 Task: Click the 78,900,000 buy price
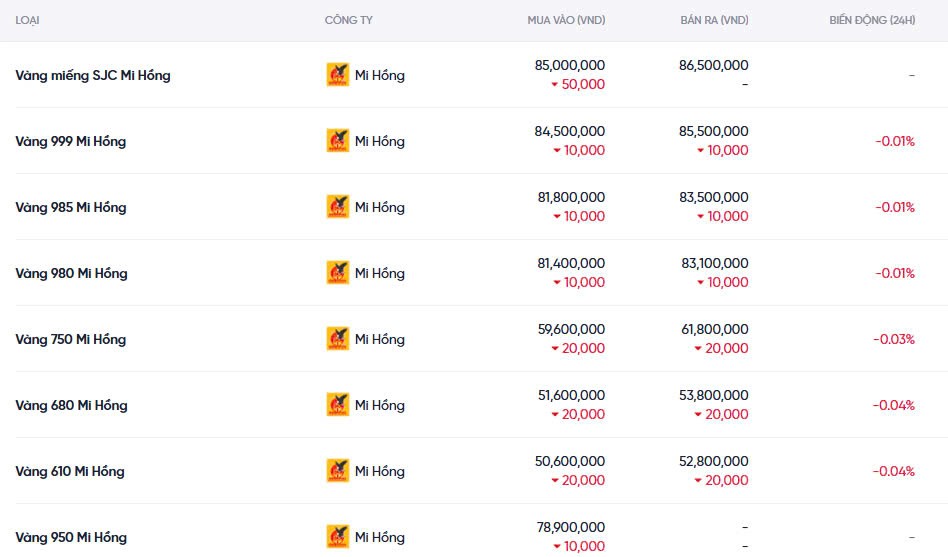tap(570, 527)
